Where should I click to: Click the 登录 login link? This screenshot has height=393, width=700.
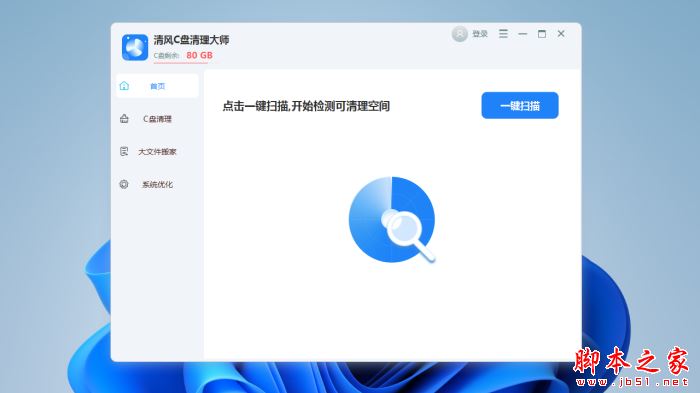[x=480, y=34]
